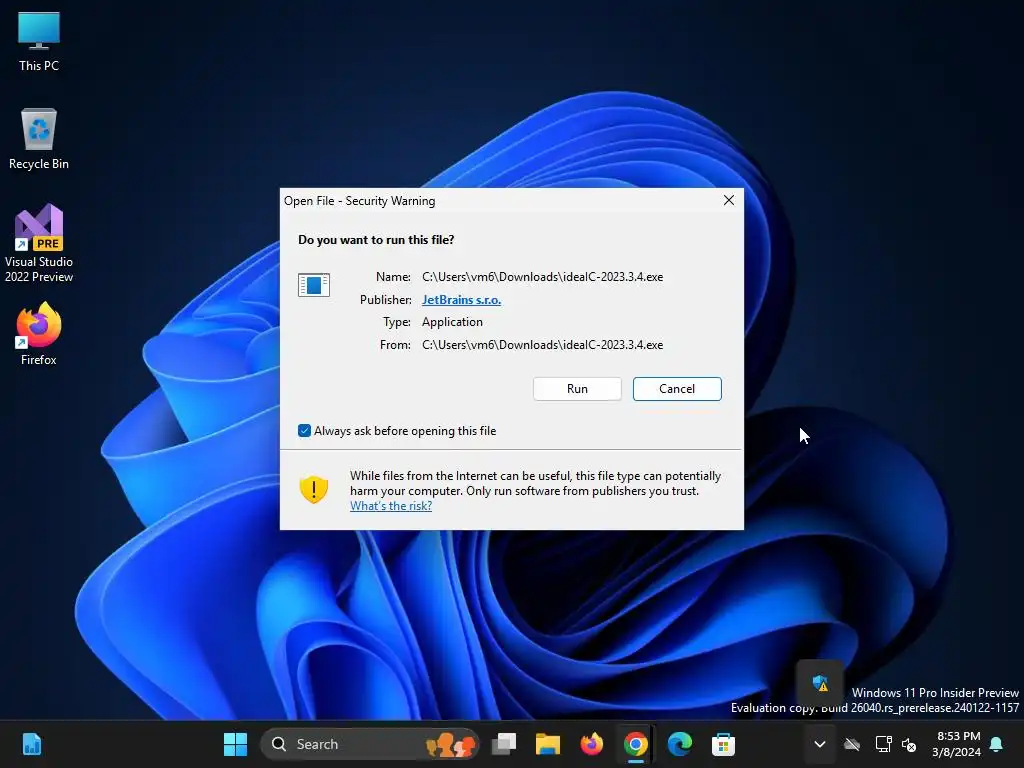Screen dimensions: 1024x768
Task: Open Task View from the taskbar
Action: (504, 744)
